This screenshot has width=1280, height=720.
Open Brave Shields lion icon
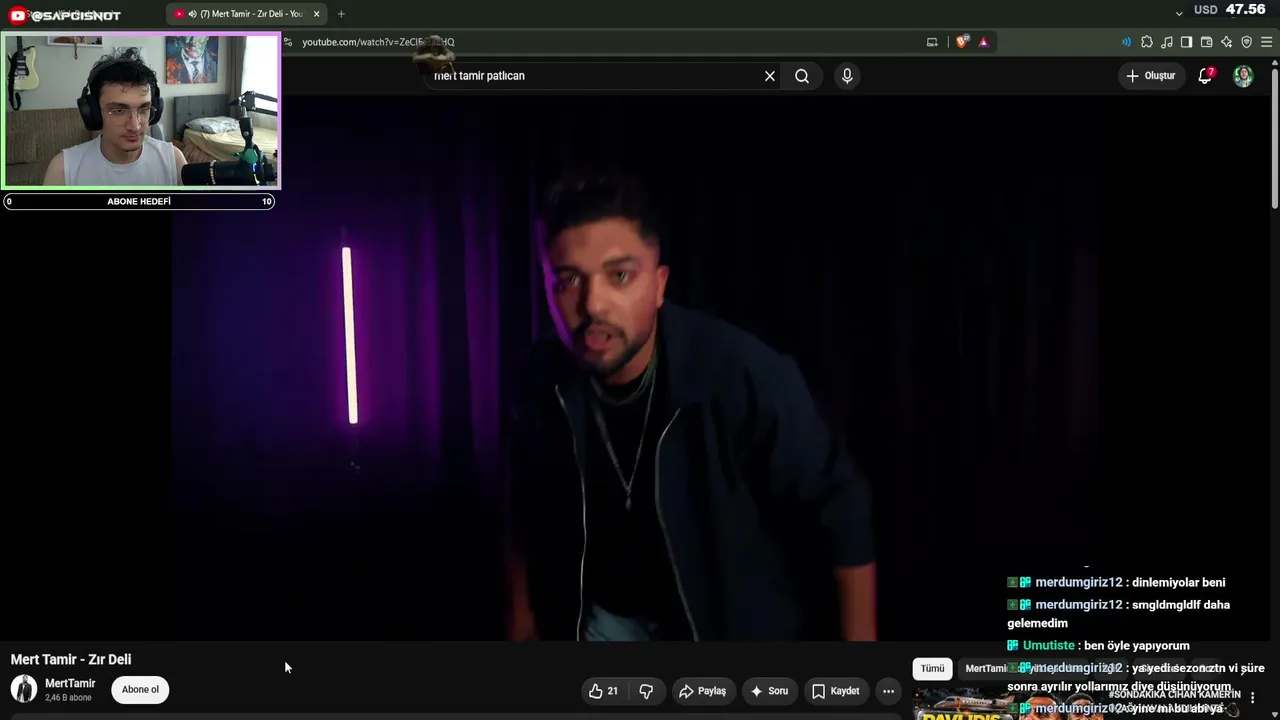pos(962,42)
